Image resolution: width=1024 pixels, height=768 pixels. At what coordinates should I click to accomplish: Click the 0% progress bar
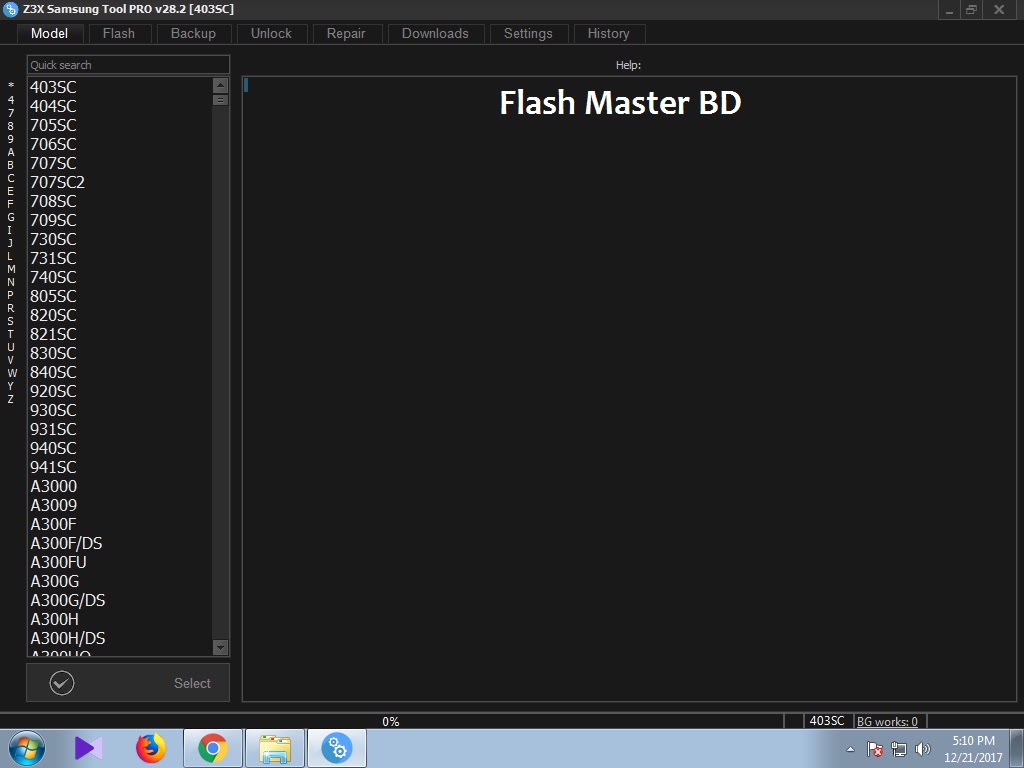tap(391, 722)
